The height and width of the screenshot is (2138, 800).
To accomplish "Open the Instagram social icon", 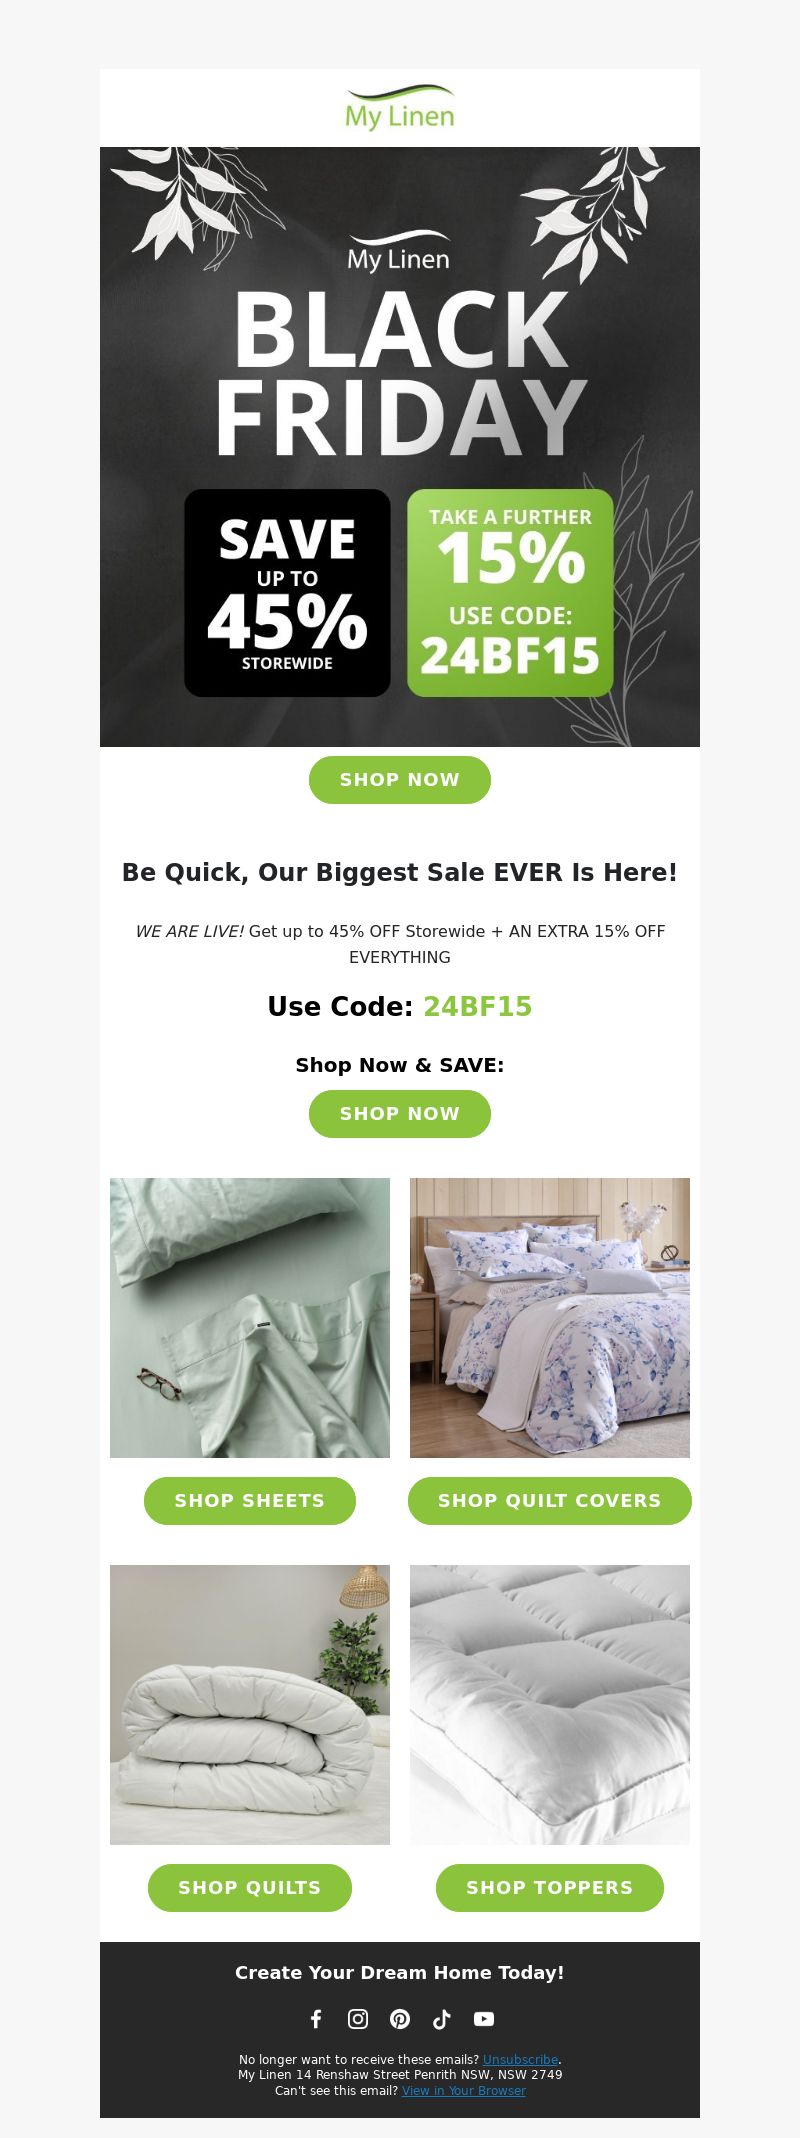I will coord(358,2019).
